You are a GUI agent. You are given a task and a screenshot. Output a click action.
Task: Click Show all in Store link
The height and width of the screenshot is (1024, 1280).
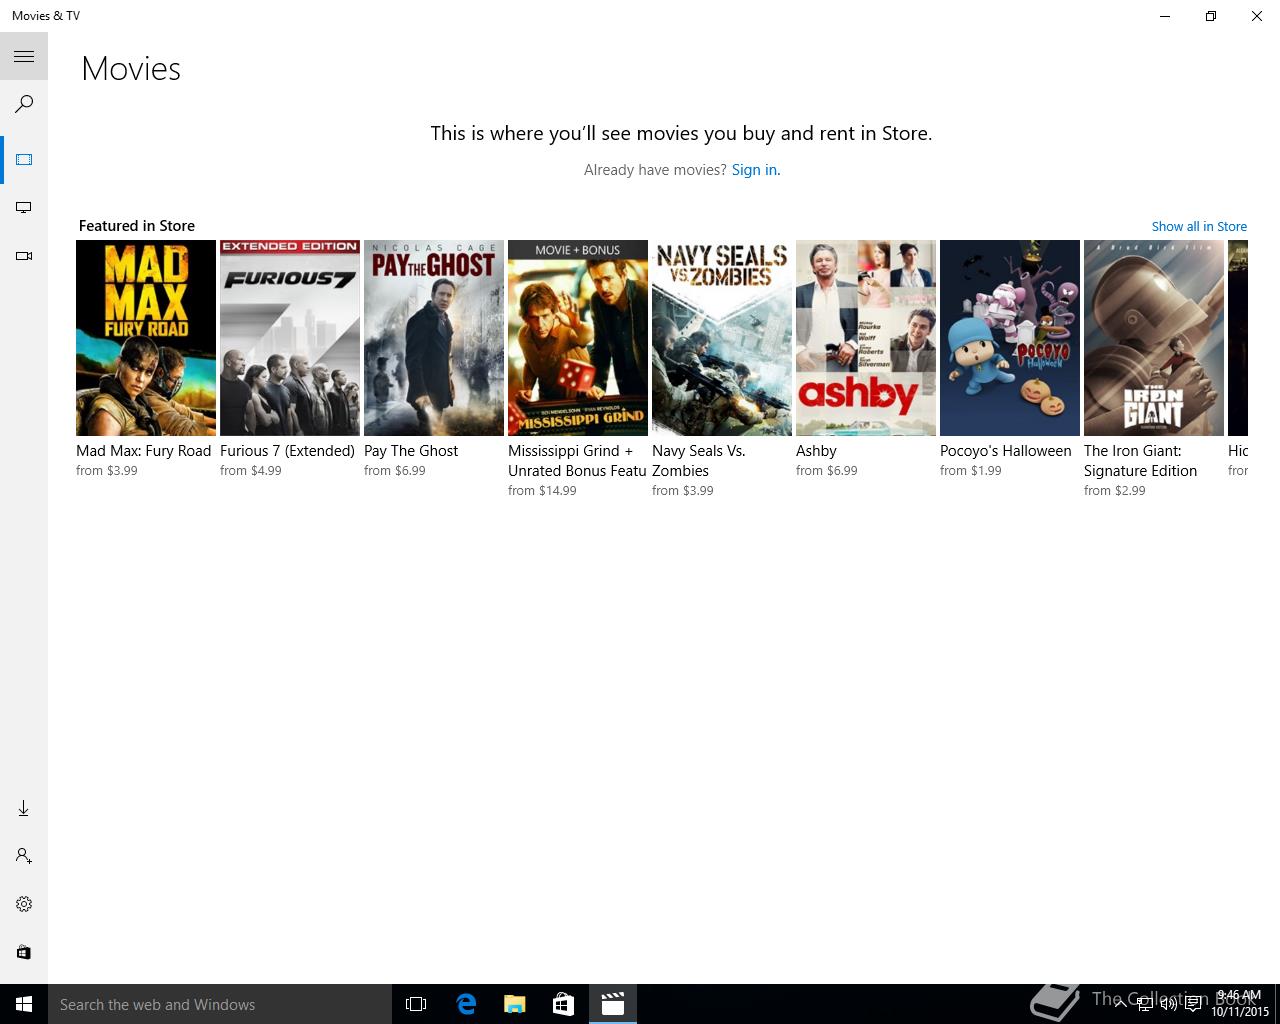1199,226
